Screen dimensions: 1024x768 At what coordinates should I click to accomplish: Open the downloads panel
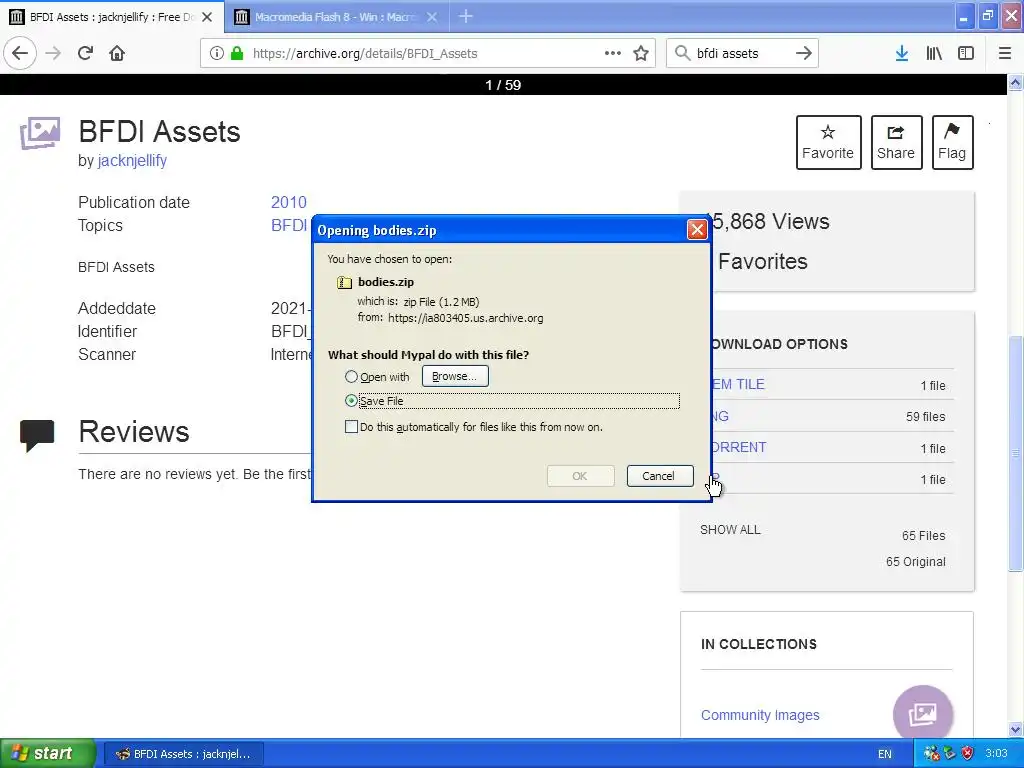902,53
